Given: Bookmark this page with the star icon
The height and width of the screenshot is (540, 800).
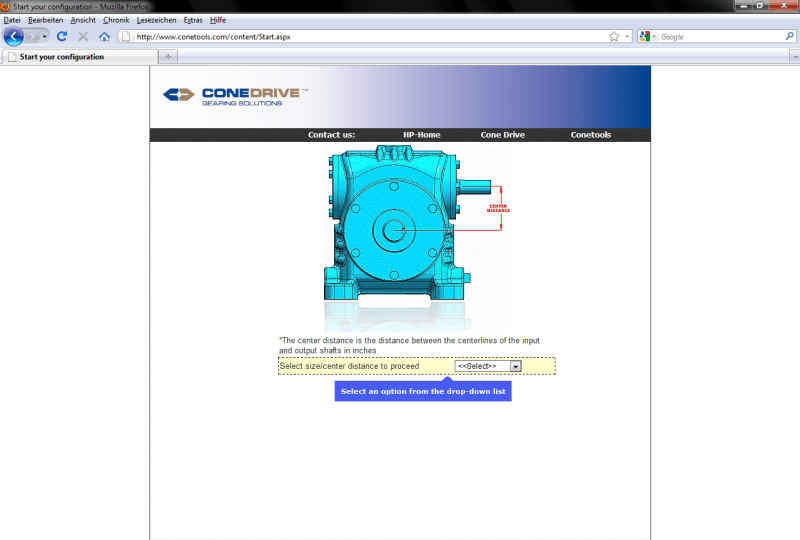Looking at the screenshot, I should (614, 37).
